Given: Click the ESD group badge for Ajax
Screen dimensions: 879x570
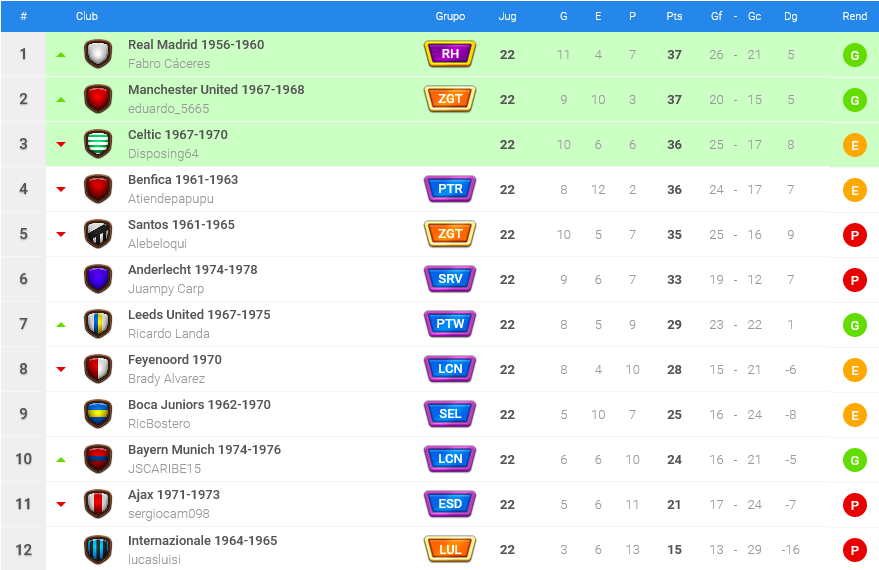Looking at the screenshot, I should tap(450, 504).
